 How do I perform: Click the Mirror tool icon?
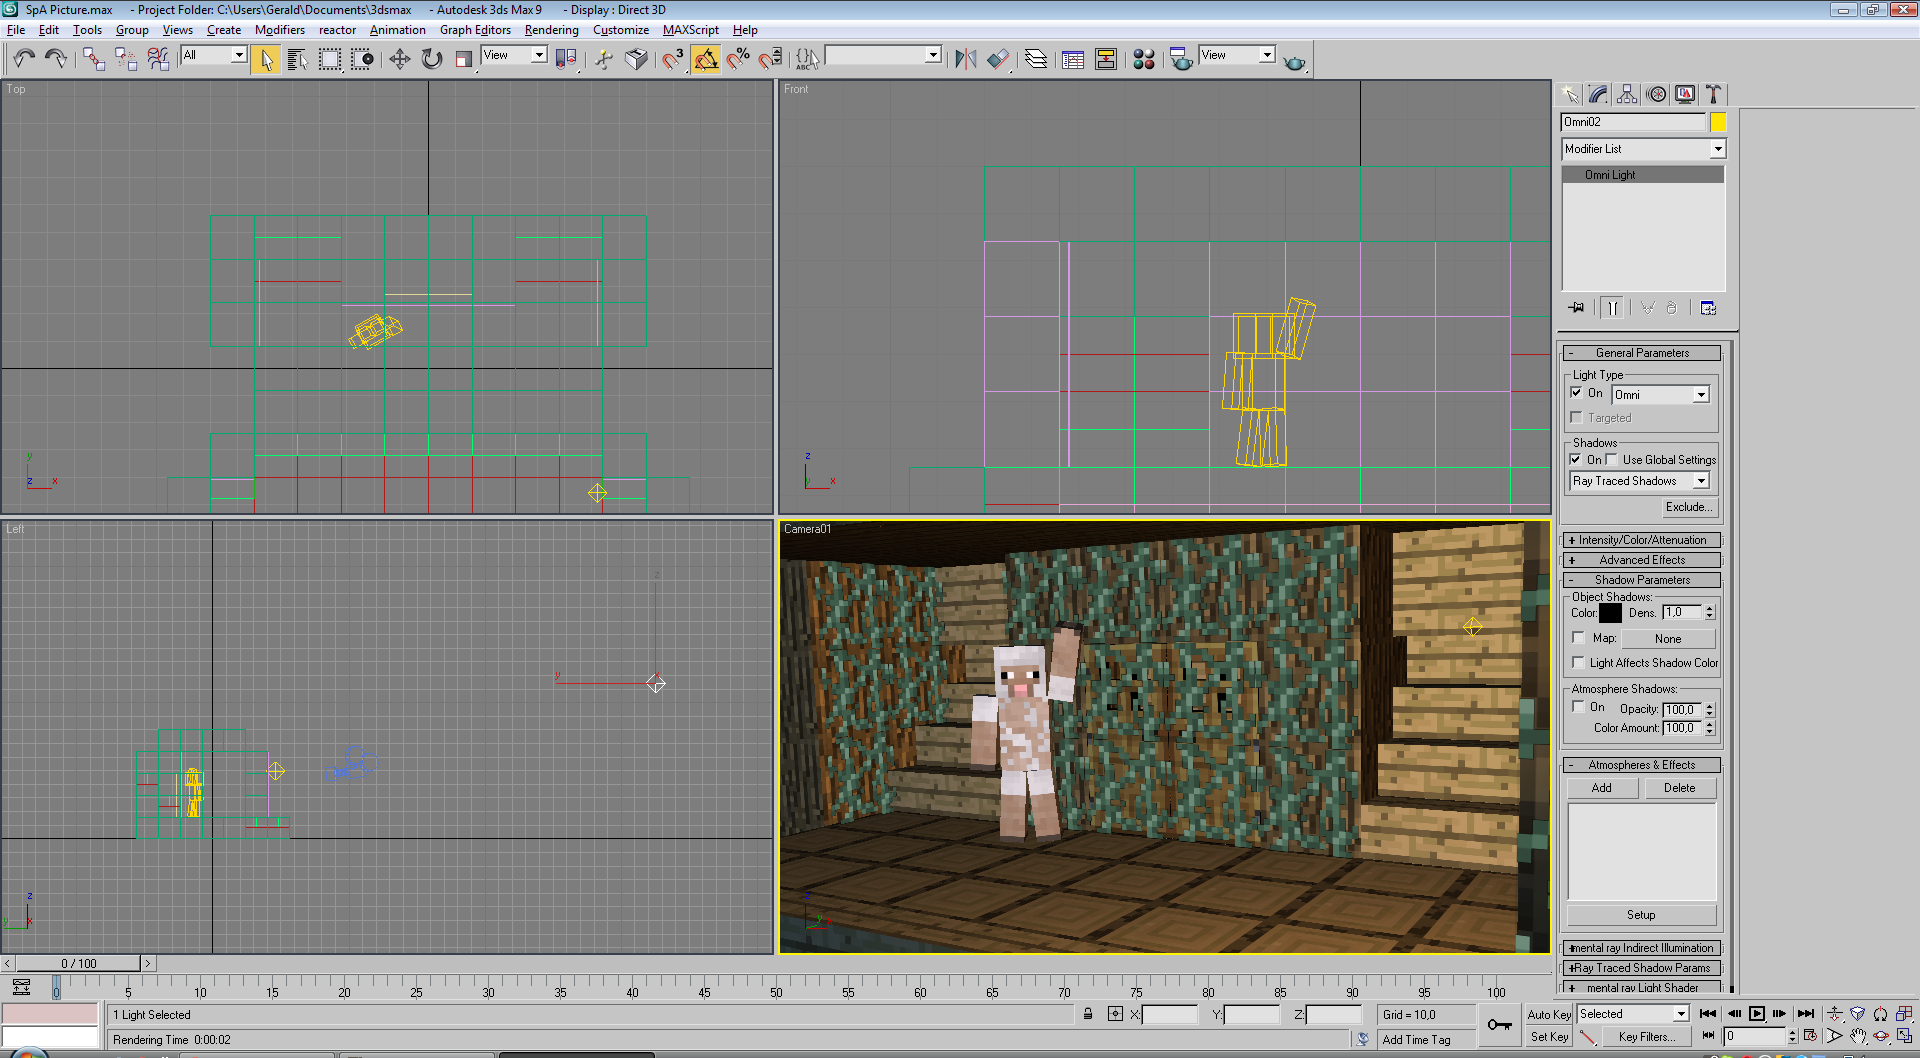(965, 60)
